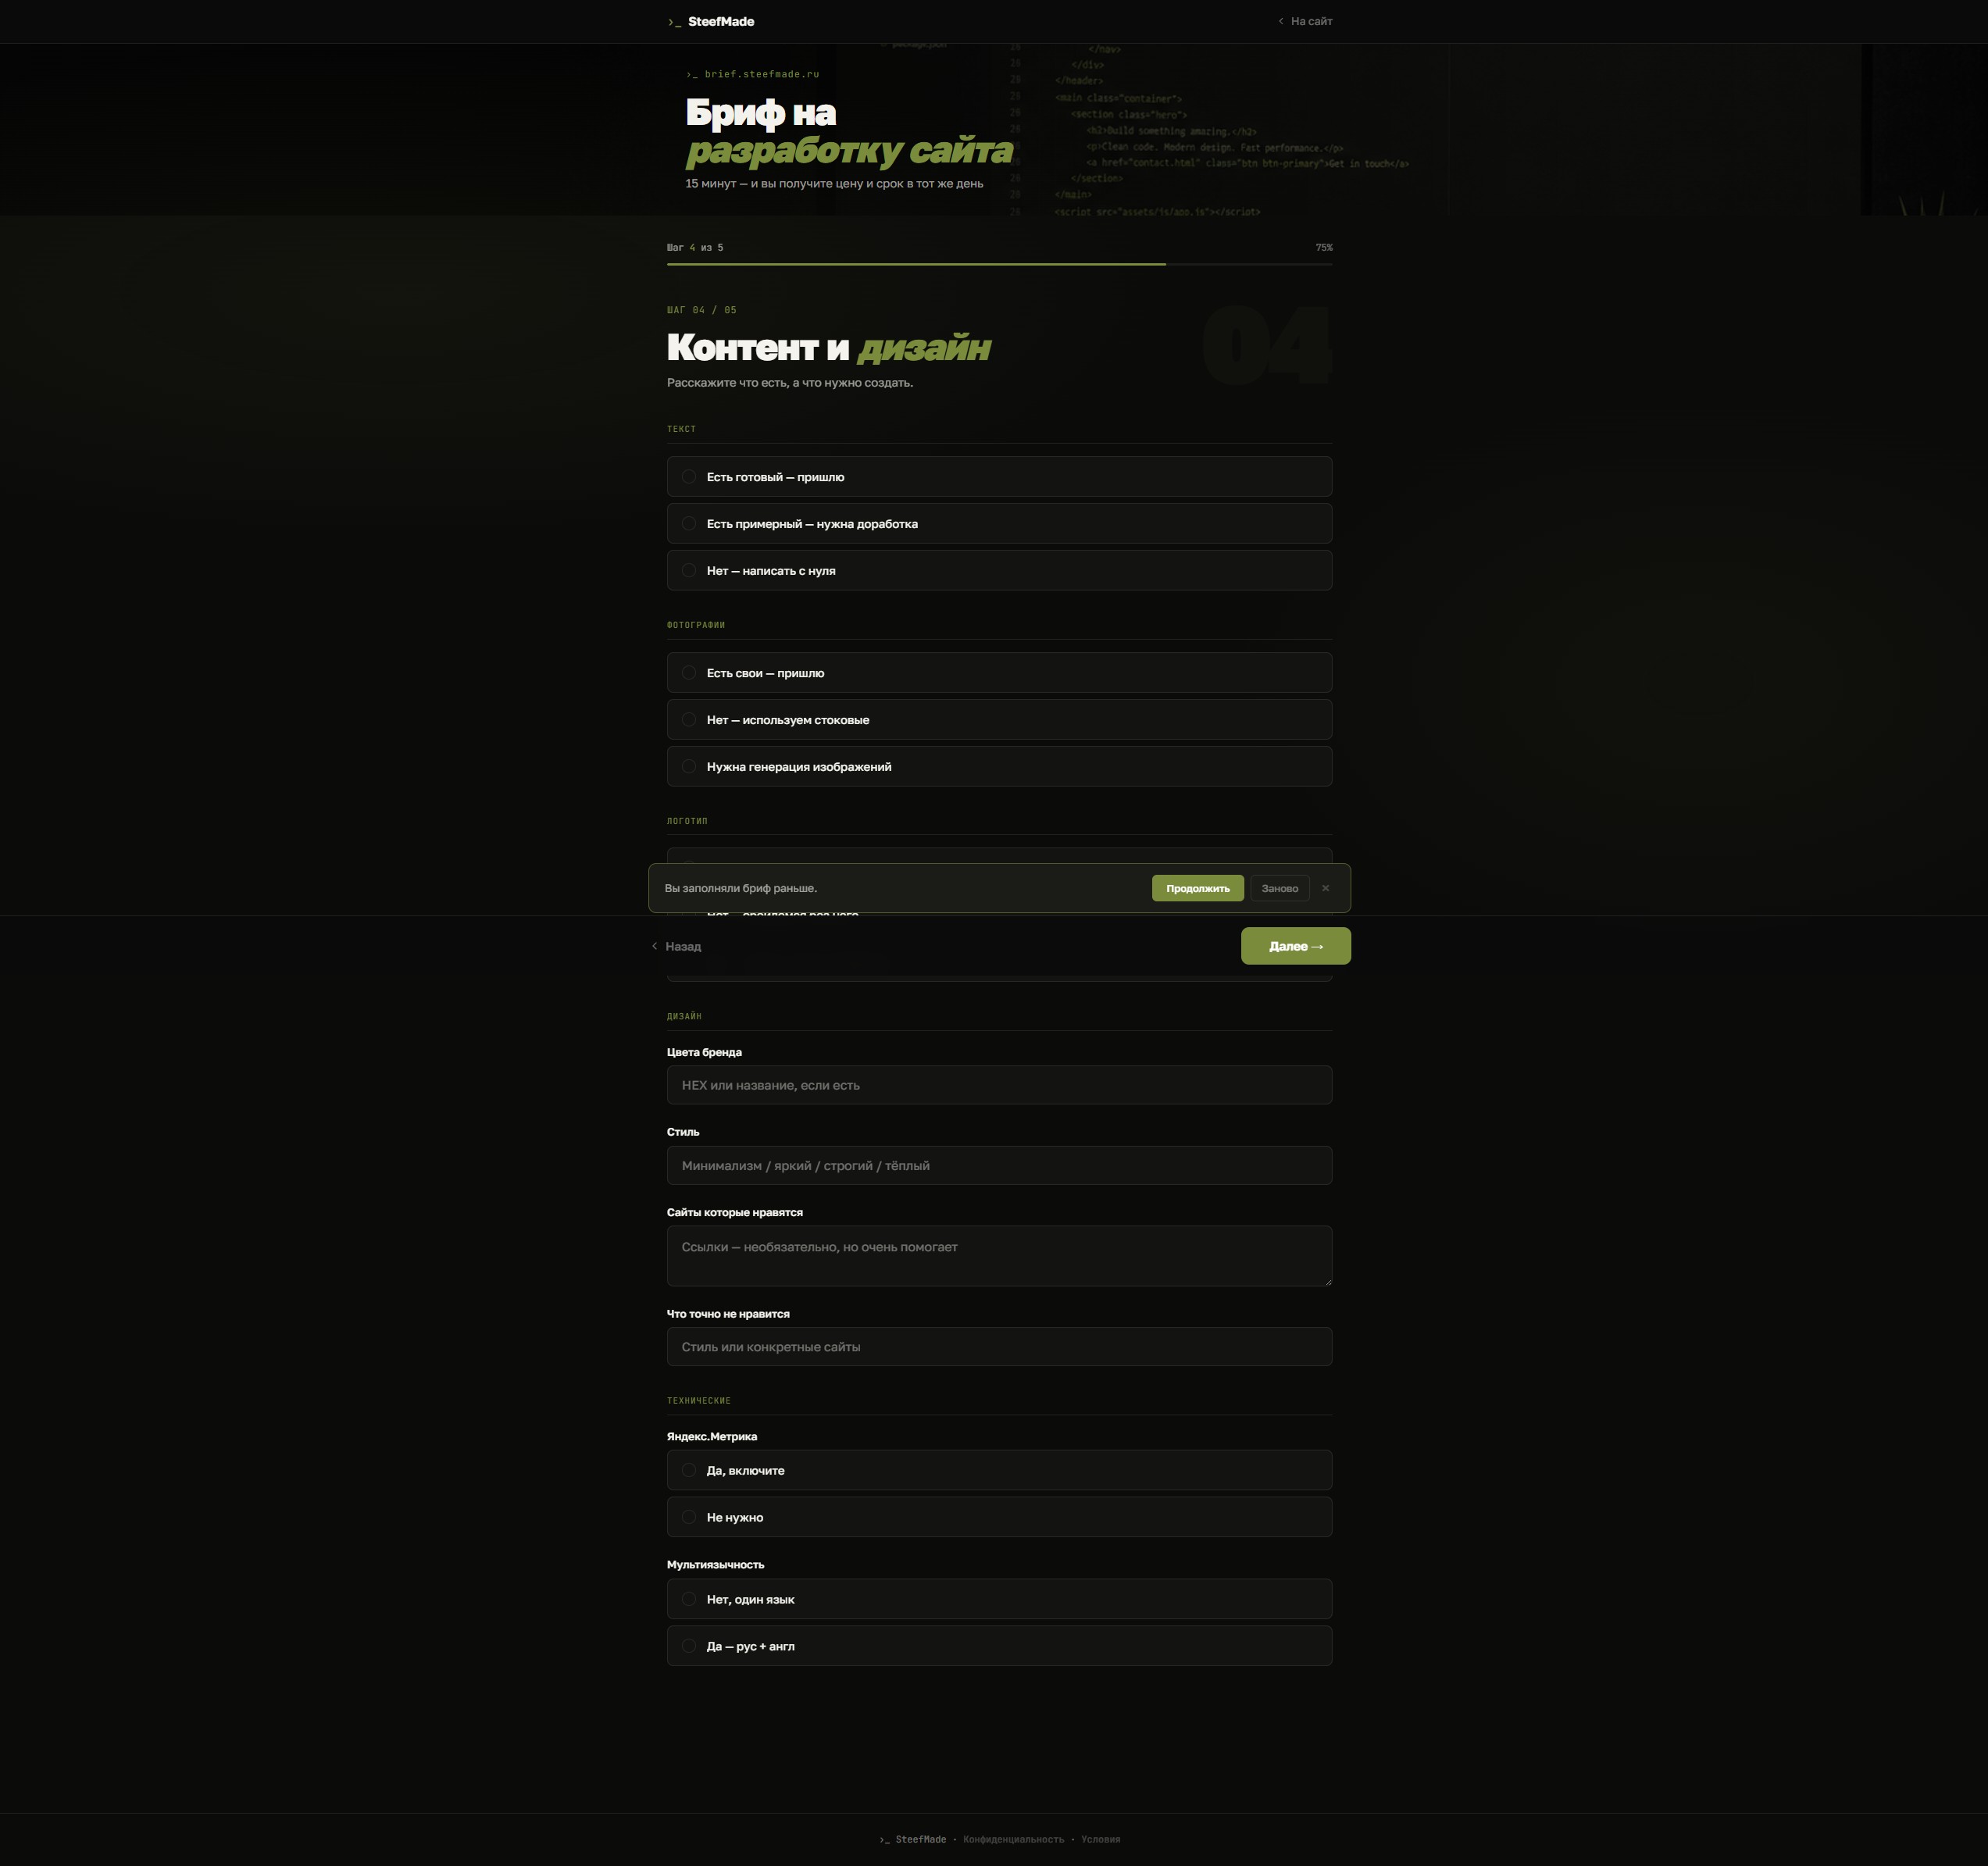
Task: Click the footer SteefMade logo text
Action: click(x=912, y=1839)
